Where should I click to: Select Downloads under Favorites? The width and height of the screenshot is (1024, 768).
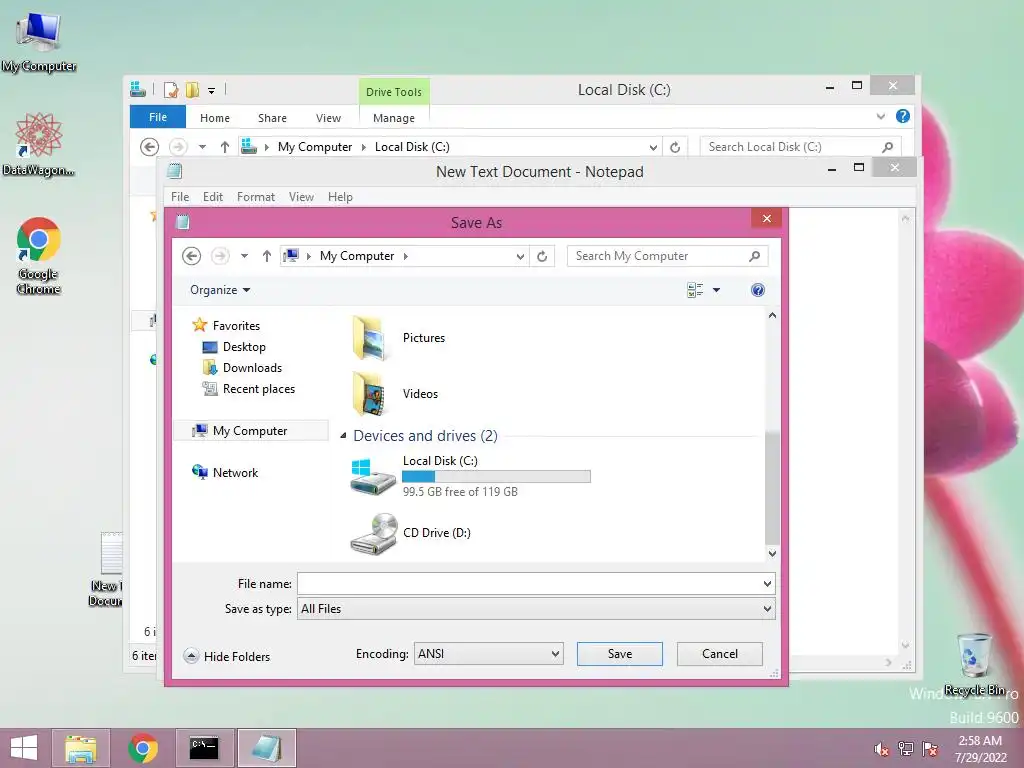click(x=242, y=368)
